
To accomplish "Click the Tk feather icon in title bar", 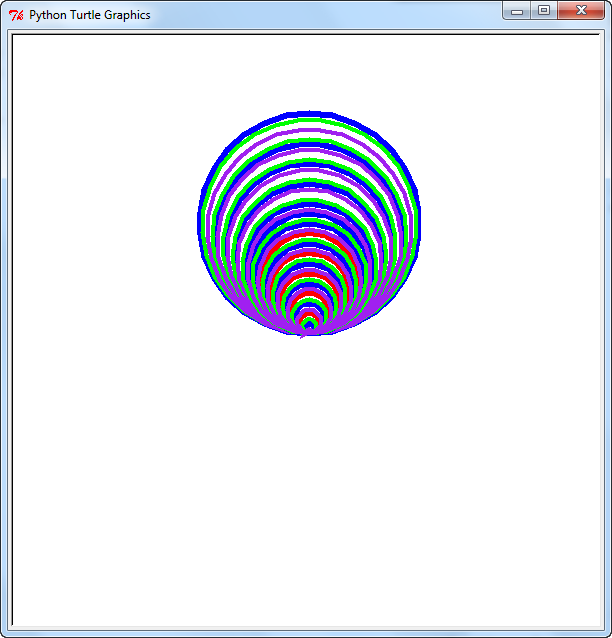I will pyautogui.click(x=16, y=15).
